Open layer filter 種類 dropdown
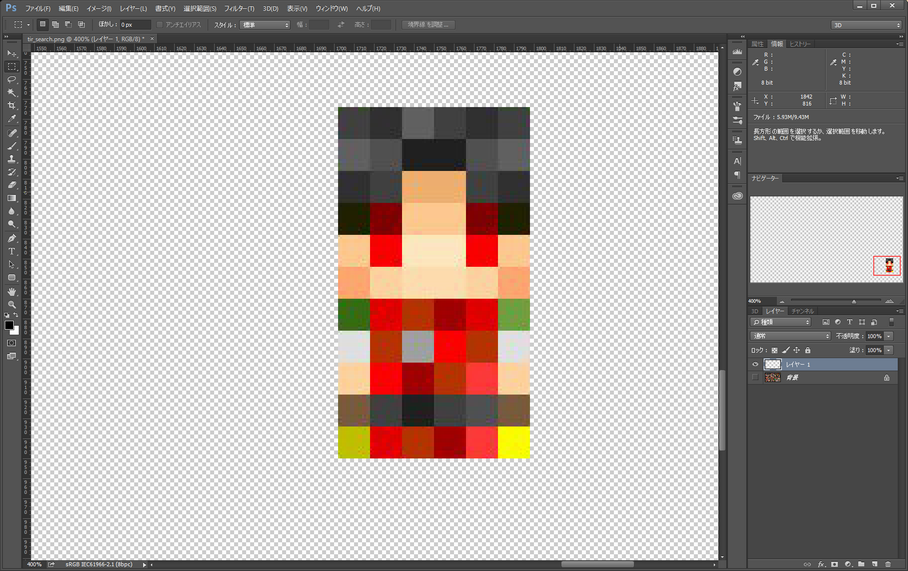 pyautogui.click(x=781, y=322)
